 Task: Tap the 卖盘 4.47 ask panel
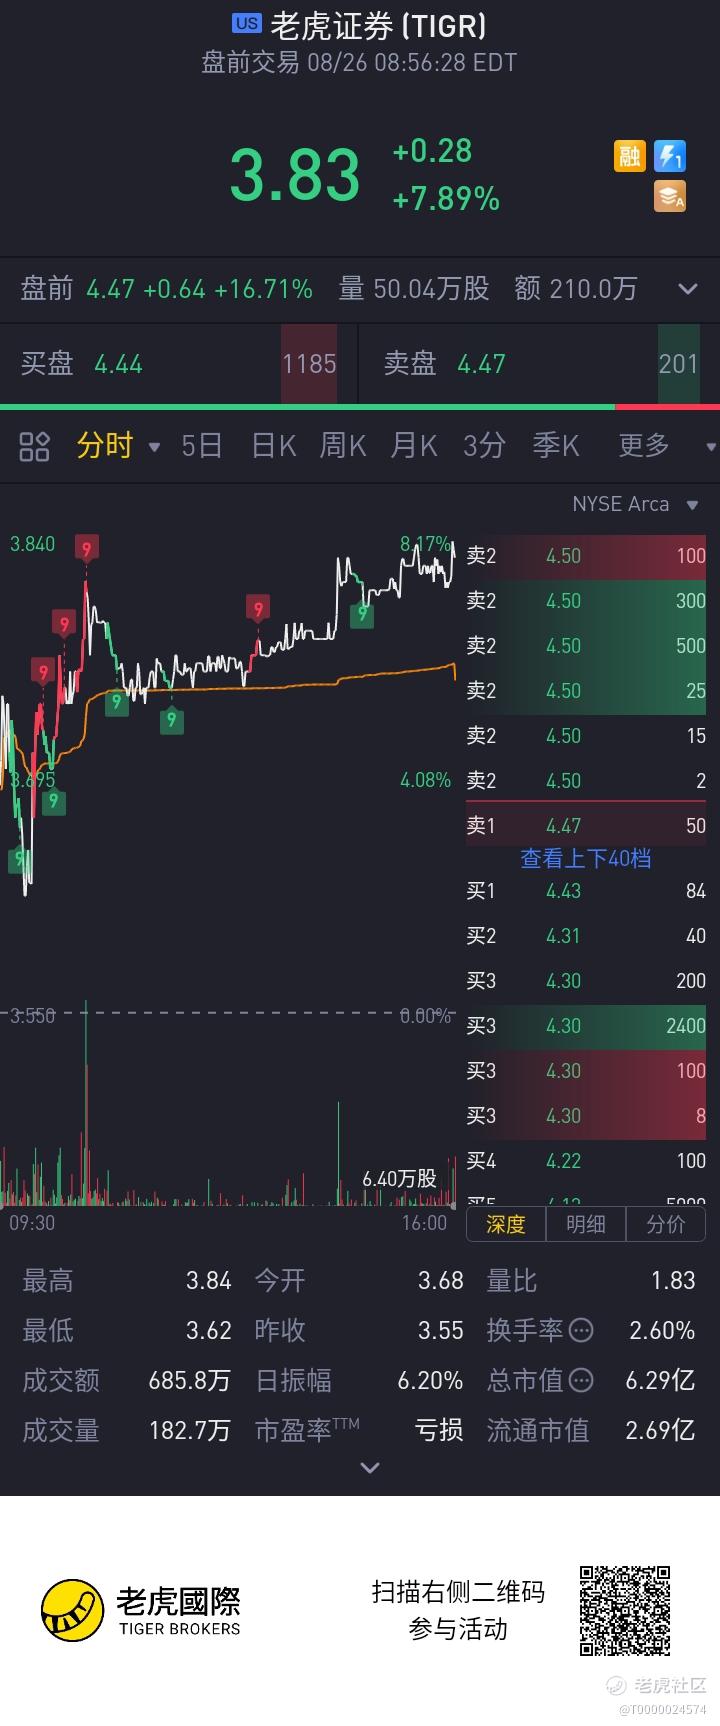pyautogui.click(x=540, y=364)
